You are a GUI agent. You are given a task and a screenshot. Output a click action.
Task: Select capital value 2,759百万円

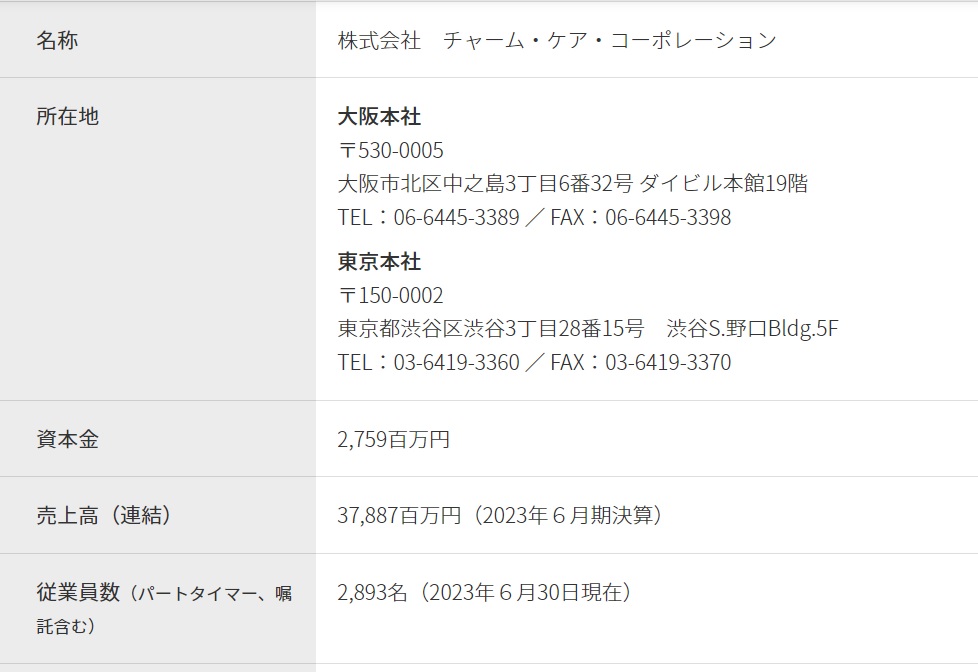click(394, 439)
